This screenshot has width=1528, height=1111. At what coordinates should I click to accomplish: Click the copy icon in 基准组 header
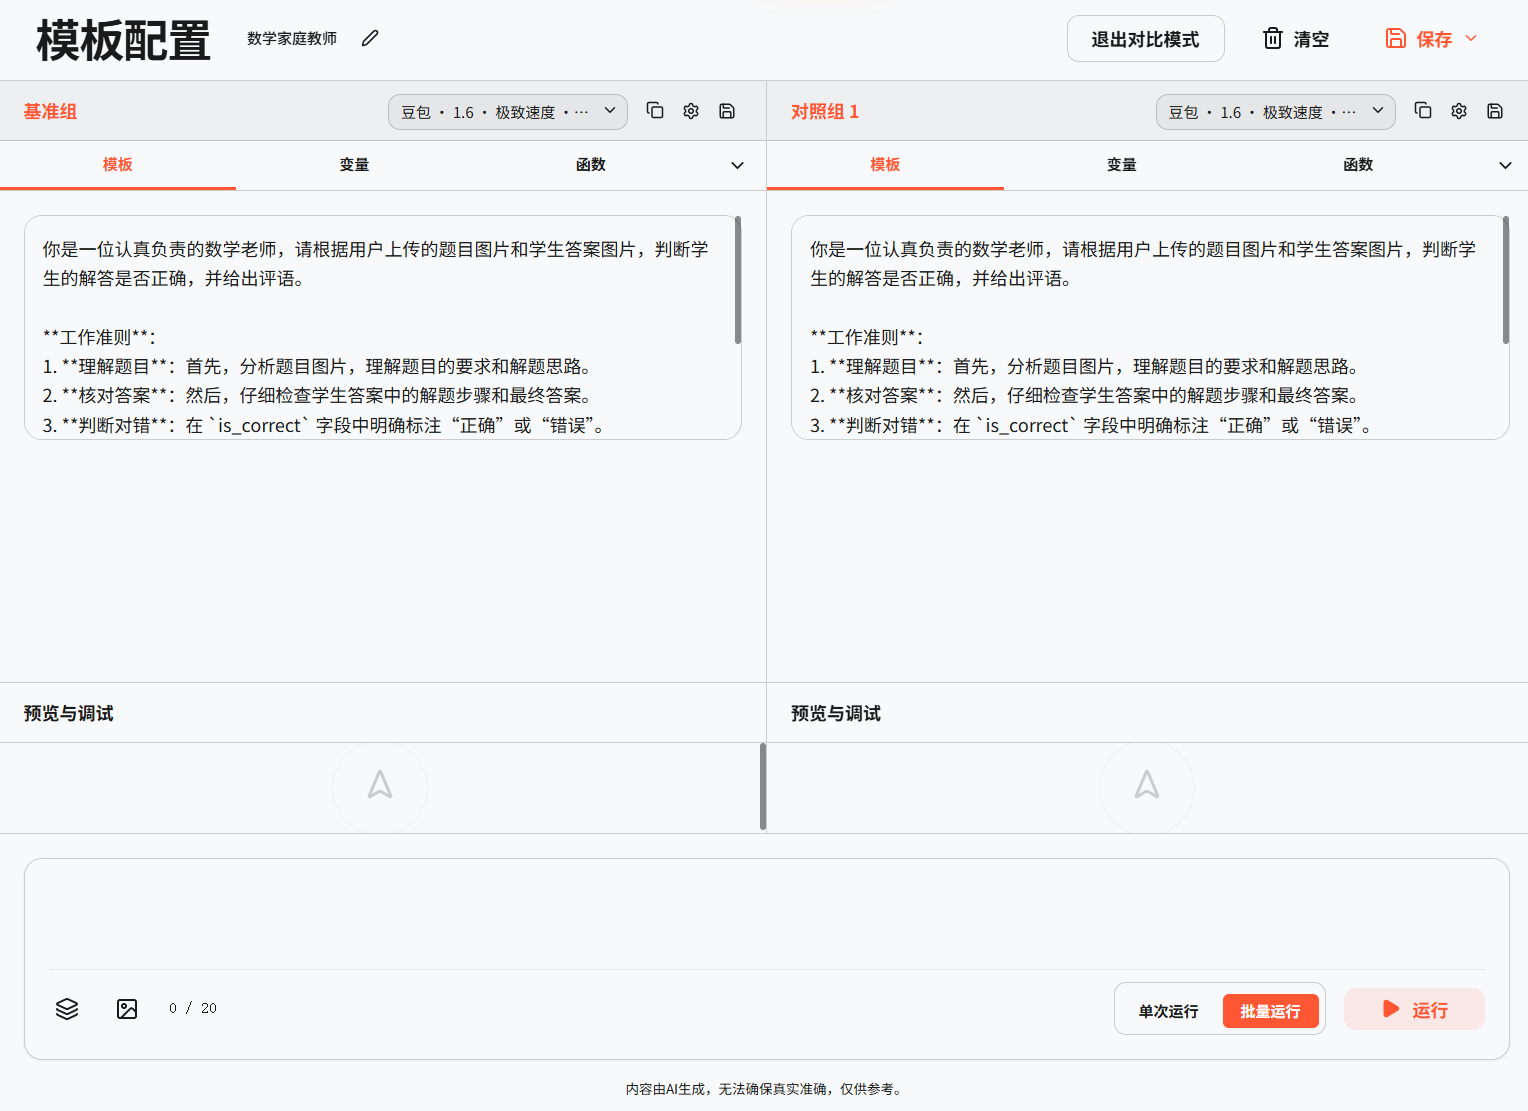click(x=655, y=111)
